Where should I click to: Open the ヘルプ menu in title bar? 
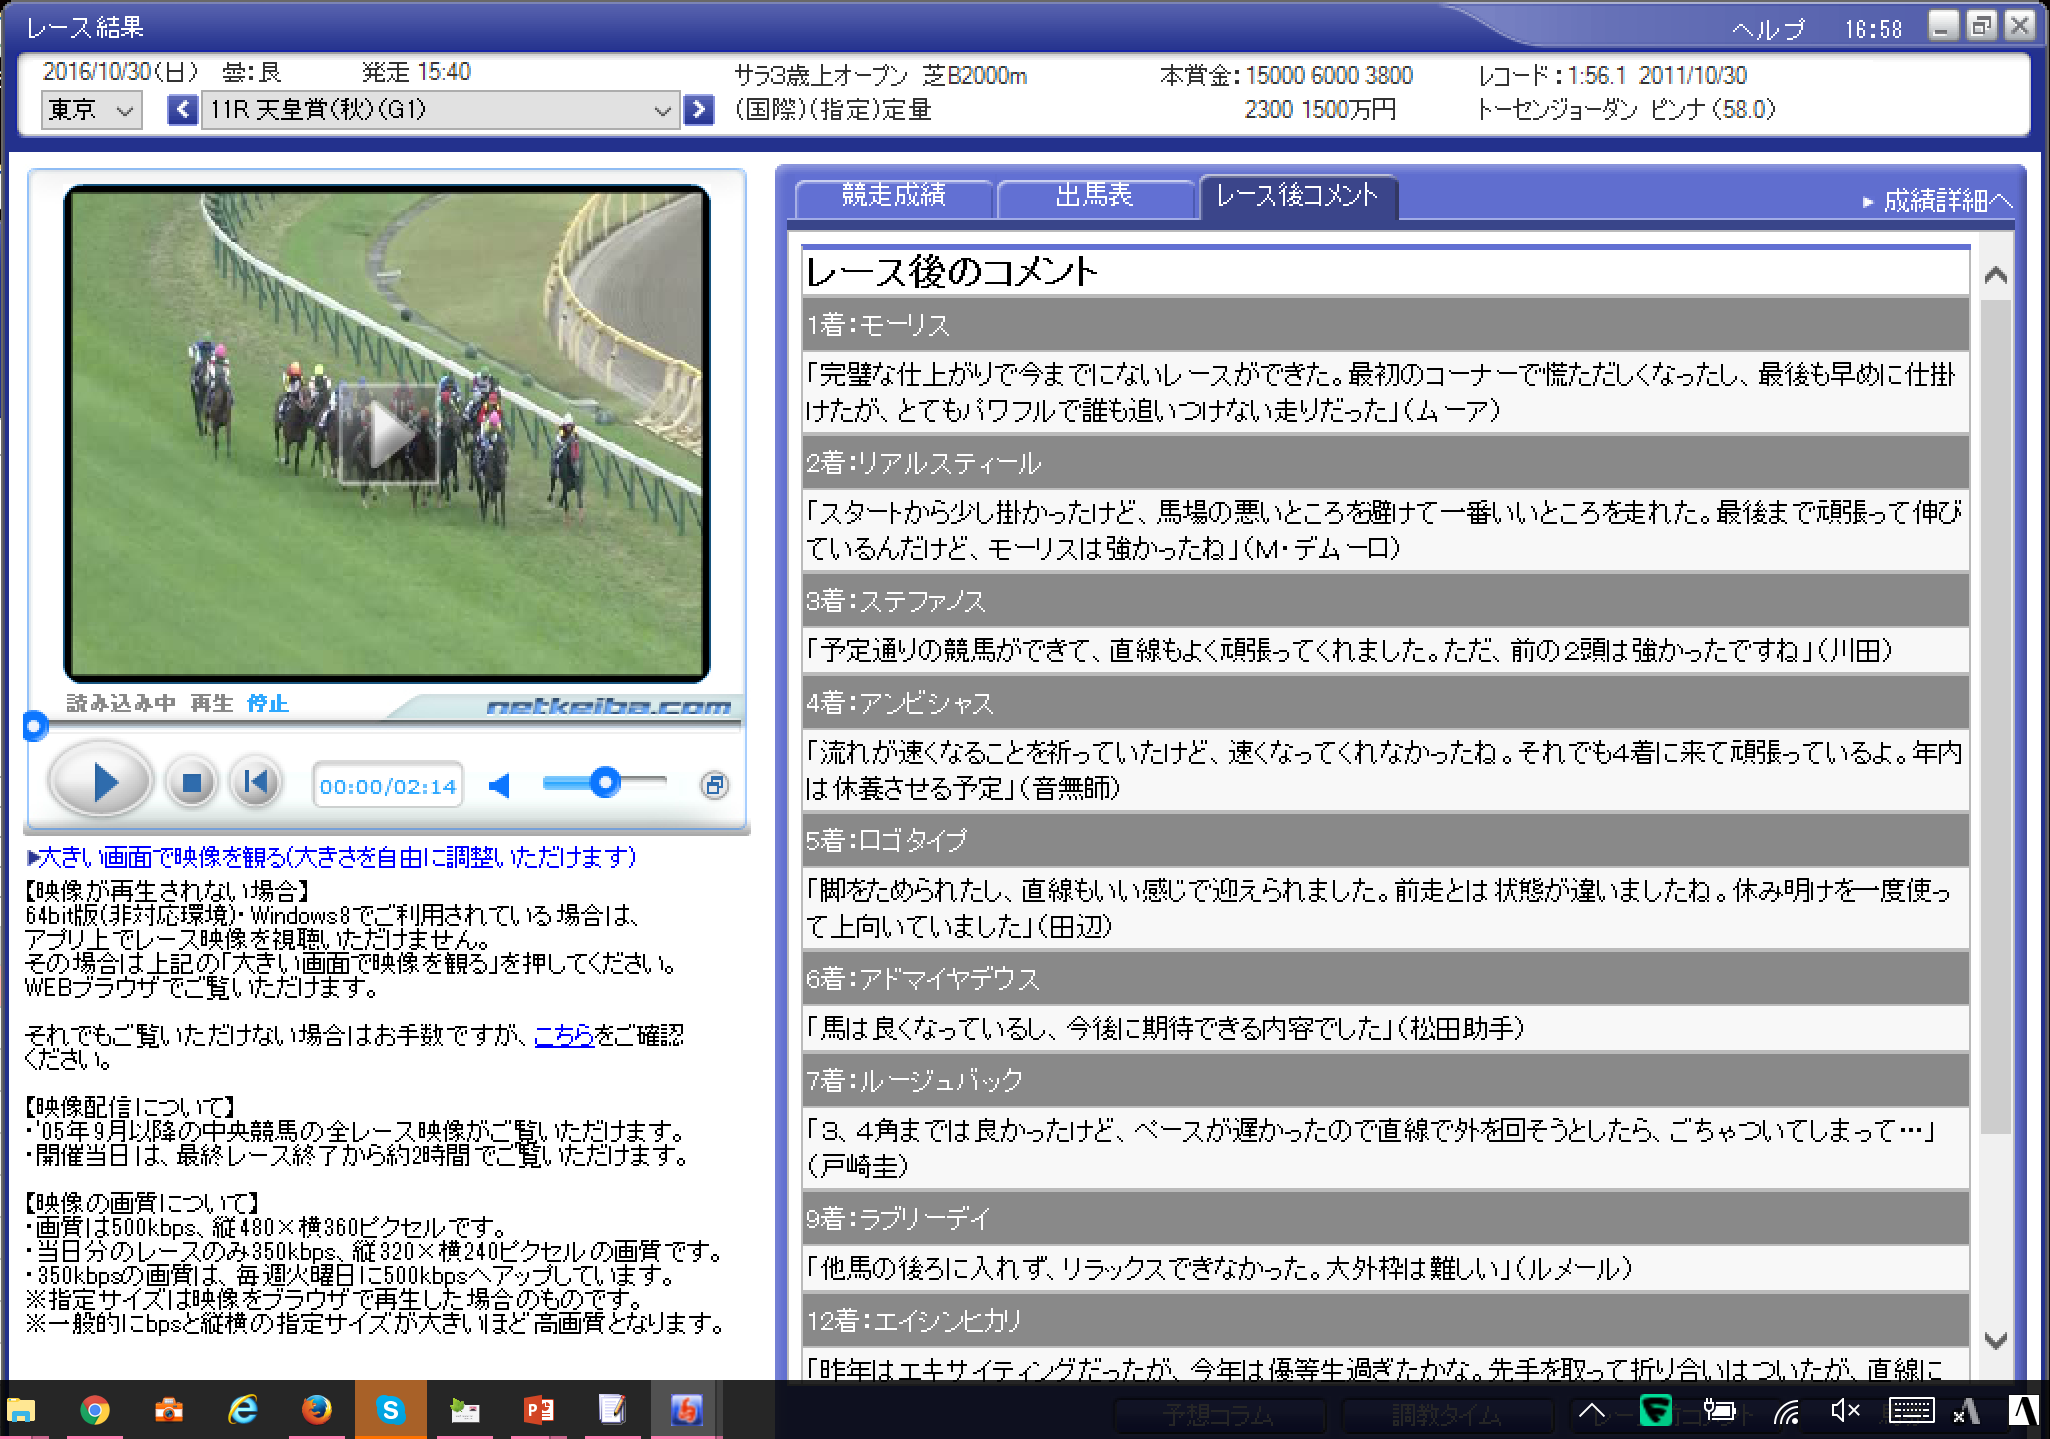click(x=1768, y=29)
